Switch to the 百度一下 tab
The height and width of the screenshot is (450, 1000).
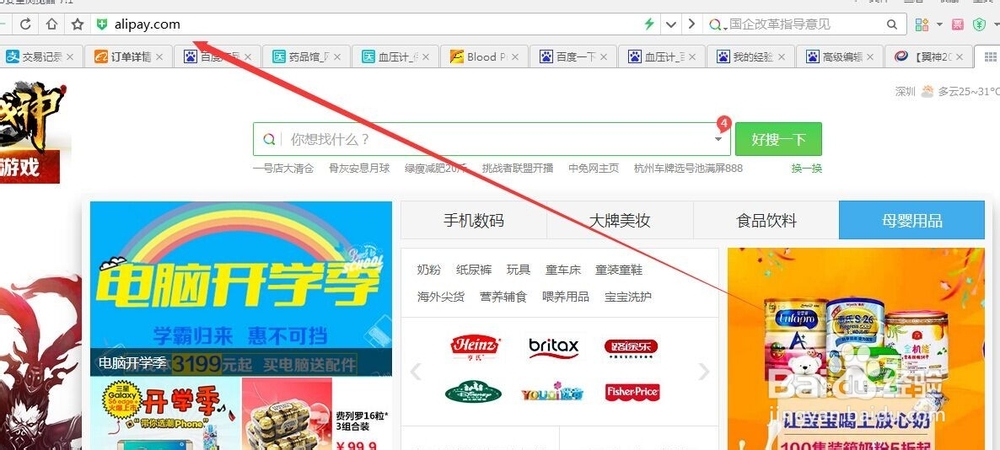click(x=573, y=57)
